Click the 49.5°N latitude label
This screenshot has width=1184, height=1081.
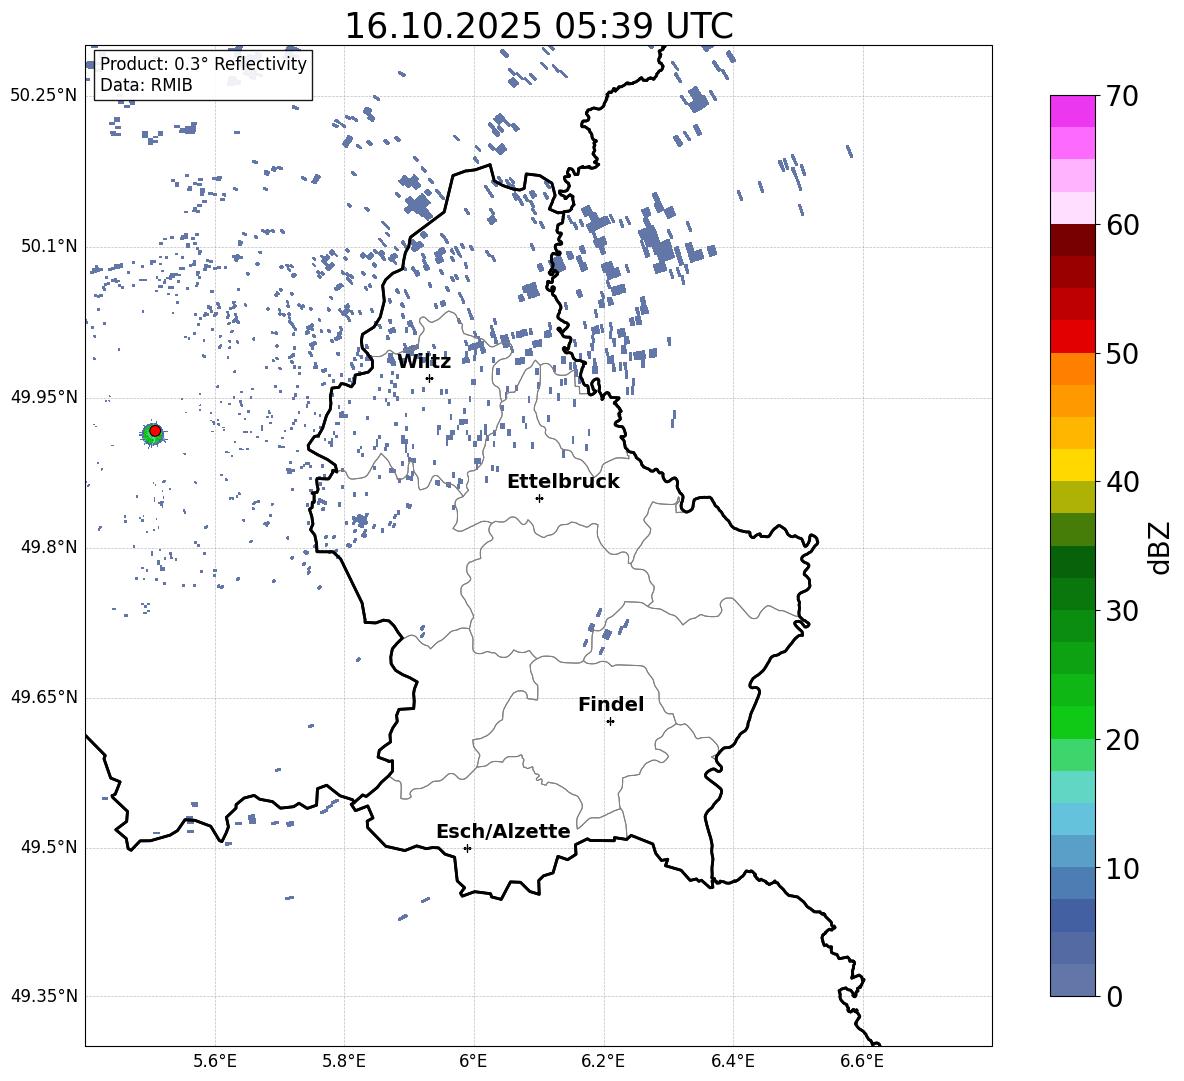pyautogui.click(x=48, y=847)
